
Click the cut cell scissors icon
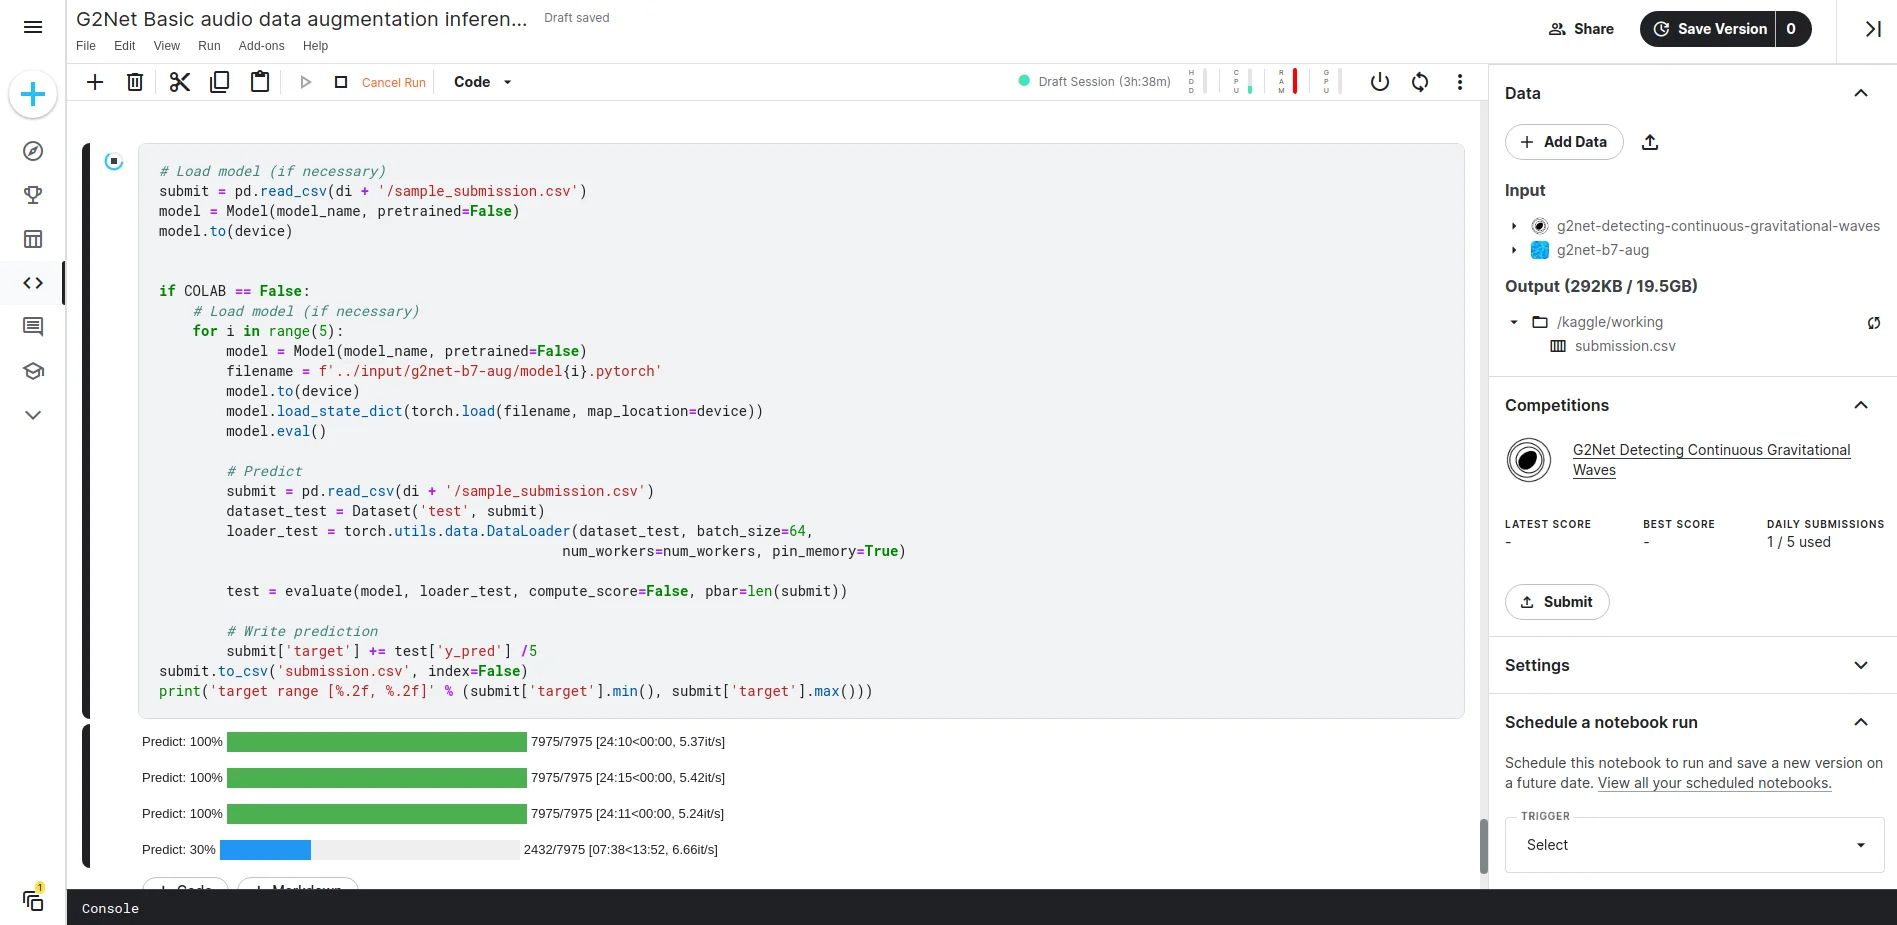pos(180,82)
